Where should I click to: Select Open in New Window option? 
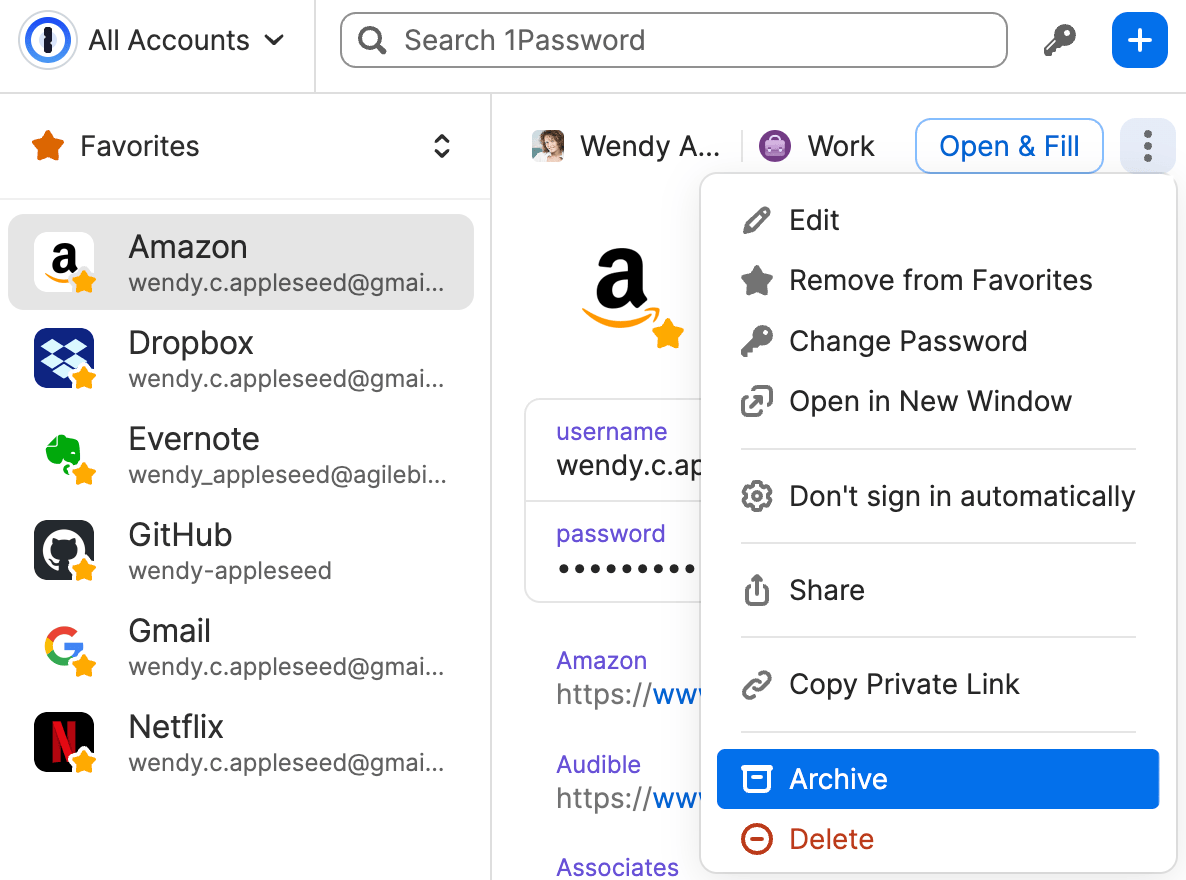930,401
